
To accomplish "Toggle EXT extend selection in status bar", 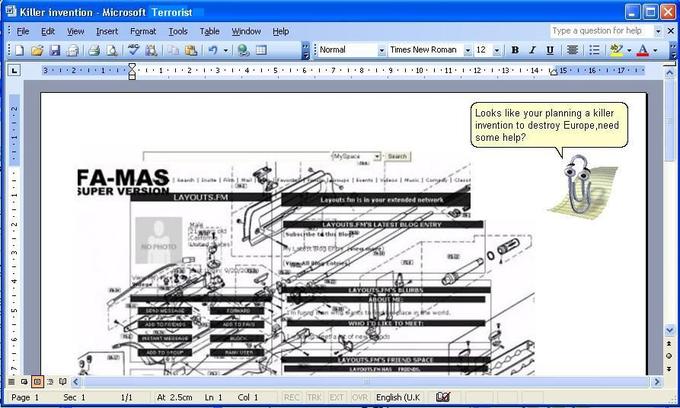I will click(337, 397).
